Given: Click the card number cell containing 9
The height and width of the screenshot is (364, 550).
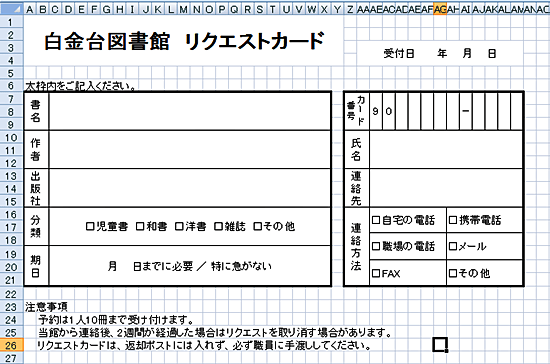Looking at the screenshot, I should pyautogui.click(x=376, y=111).
